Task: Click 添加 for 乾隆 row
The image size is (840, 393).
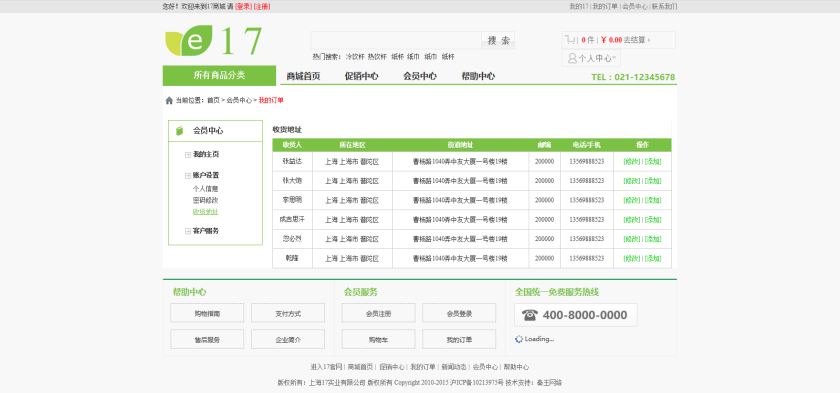Action: click(652, 259)
